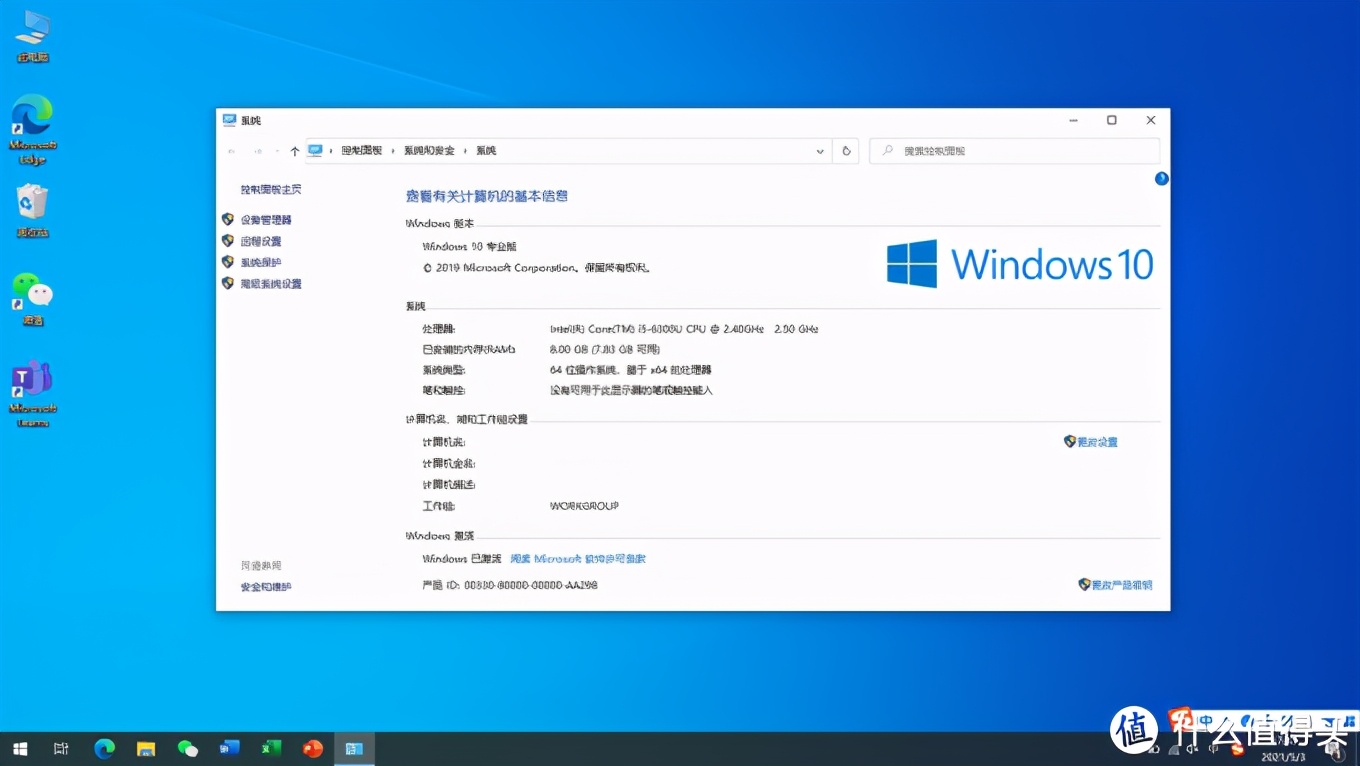Refresh the address bar with the refresh icon
1360x766 pixels.
pyautogui.click(x=846, y=151)
